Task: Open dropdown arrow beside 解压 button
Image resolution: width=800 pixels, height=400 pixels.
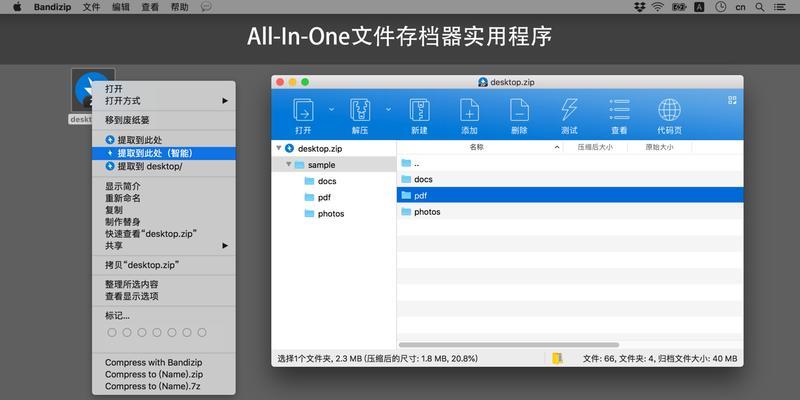Action: tap(388, 109)
